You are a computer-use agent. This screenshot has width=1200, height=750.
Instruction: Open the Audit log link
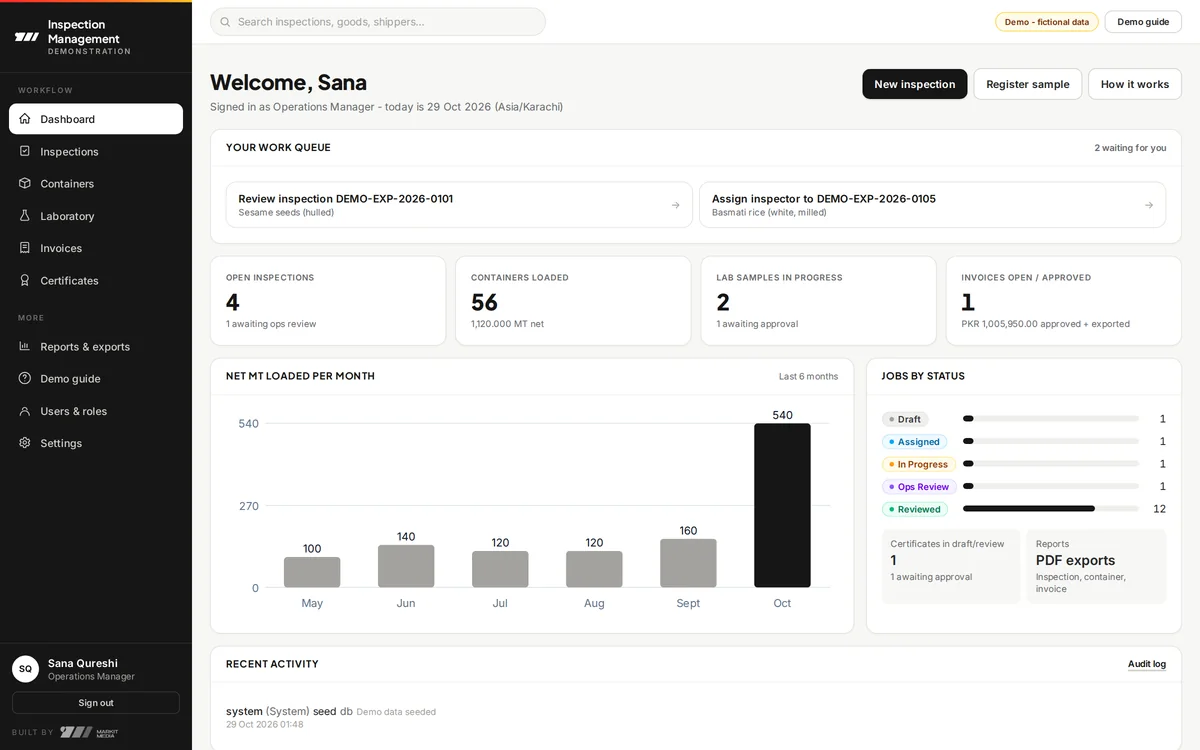pos(1146,664)
